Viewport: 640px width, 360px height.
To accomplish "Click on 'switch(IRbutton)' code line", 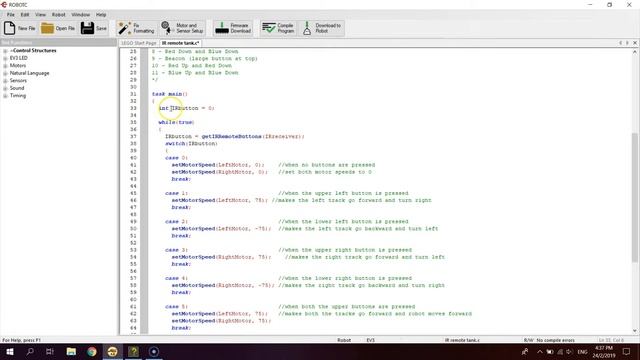I will 191,144.
